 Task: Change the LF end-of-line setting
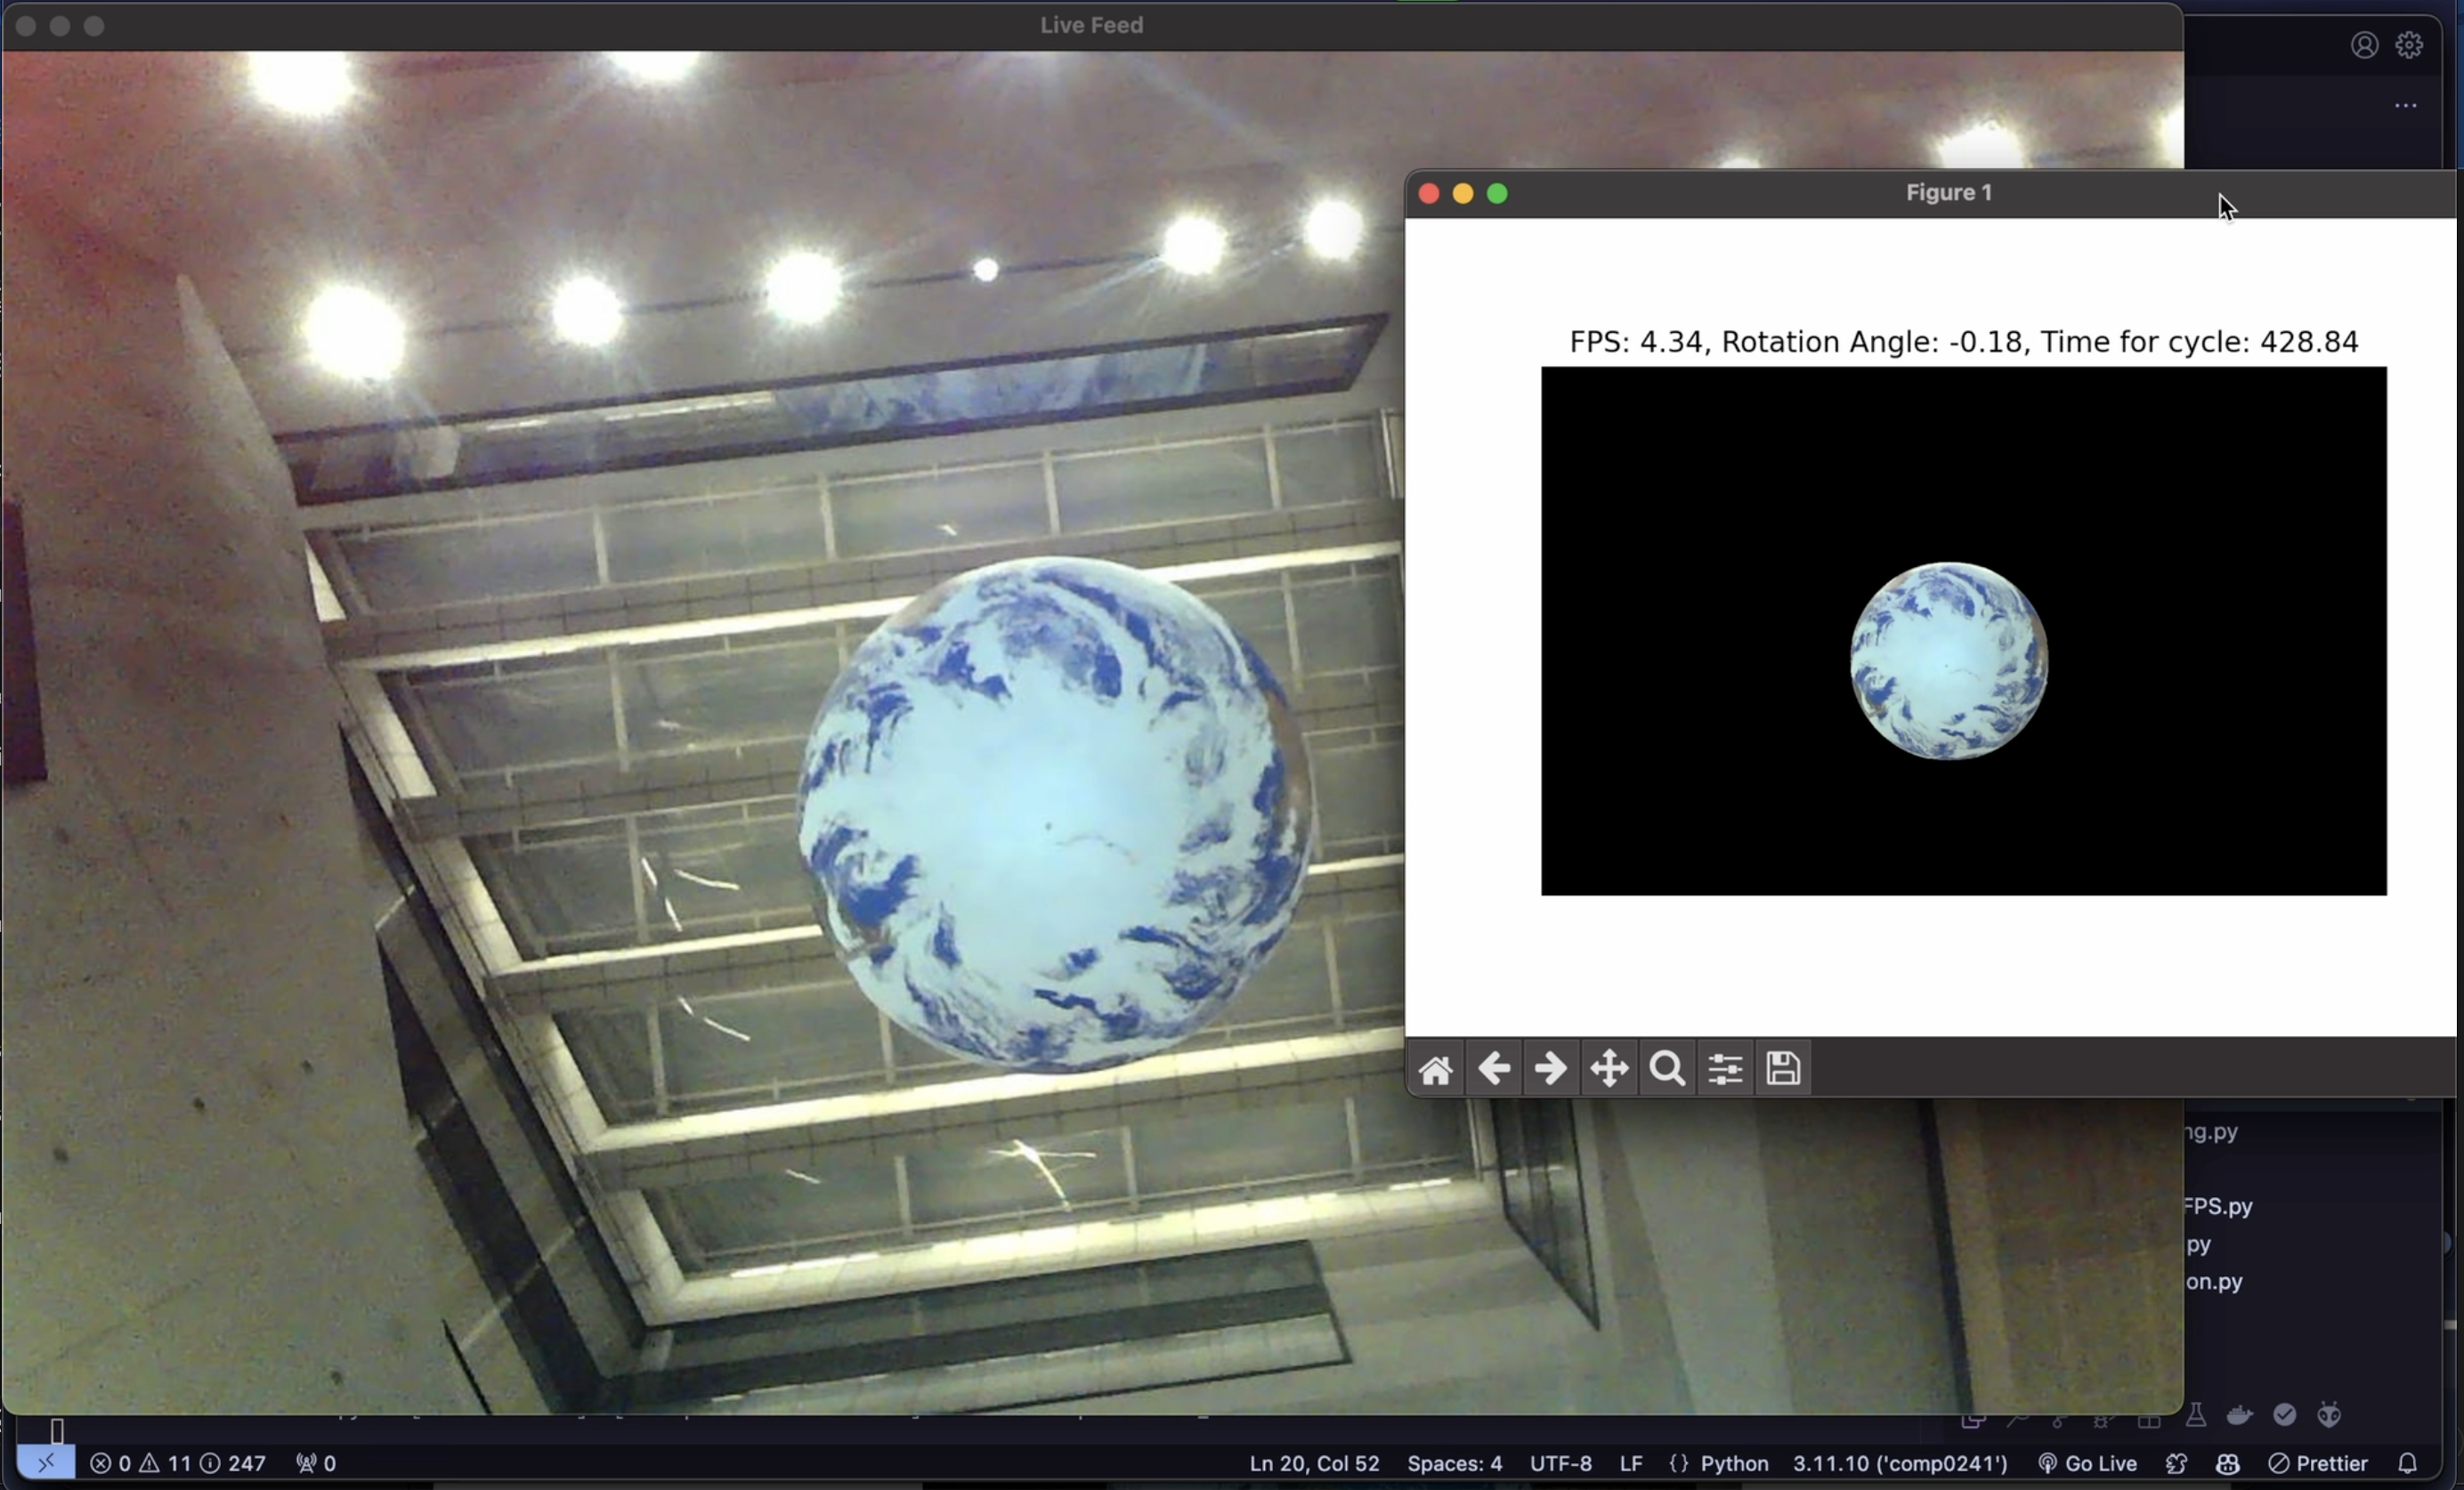pos(1630,1464)
